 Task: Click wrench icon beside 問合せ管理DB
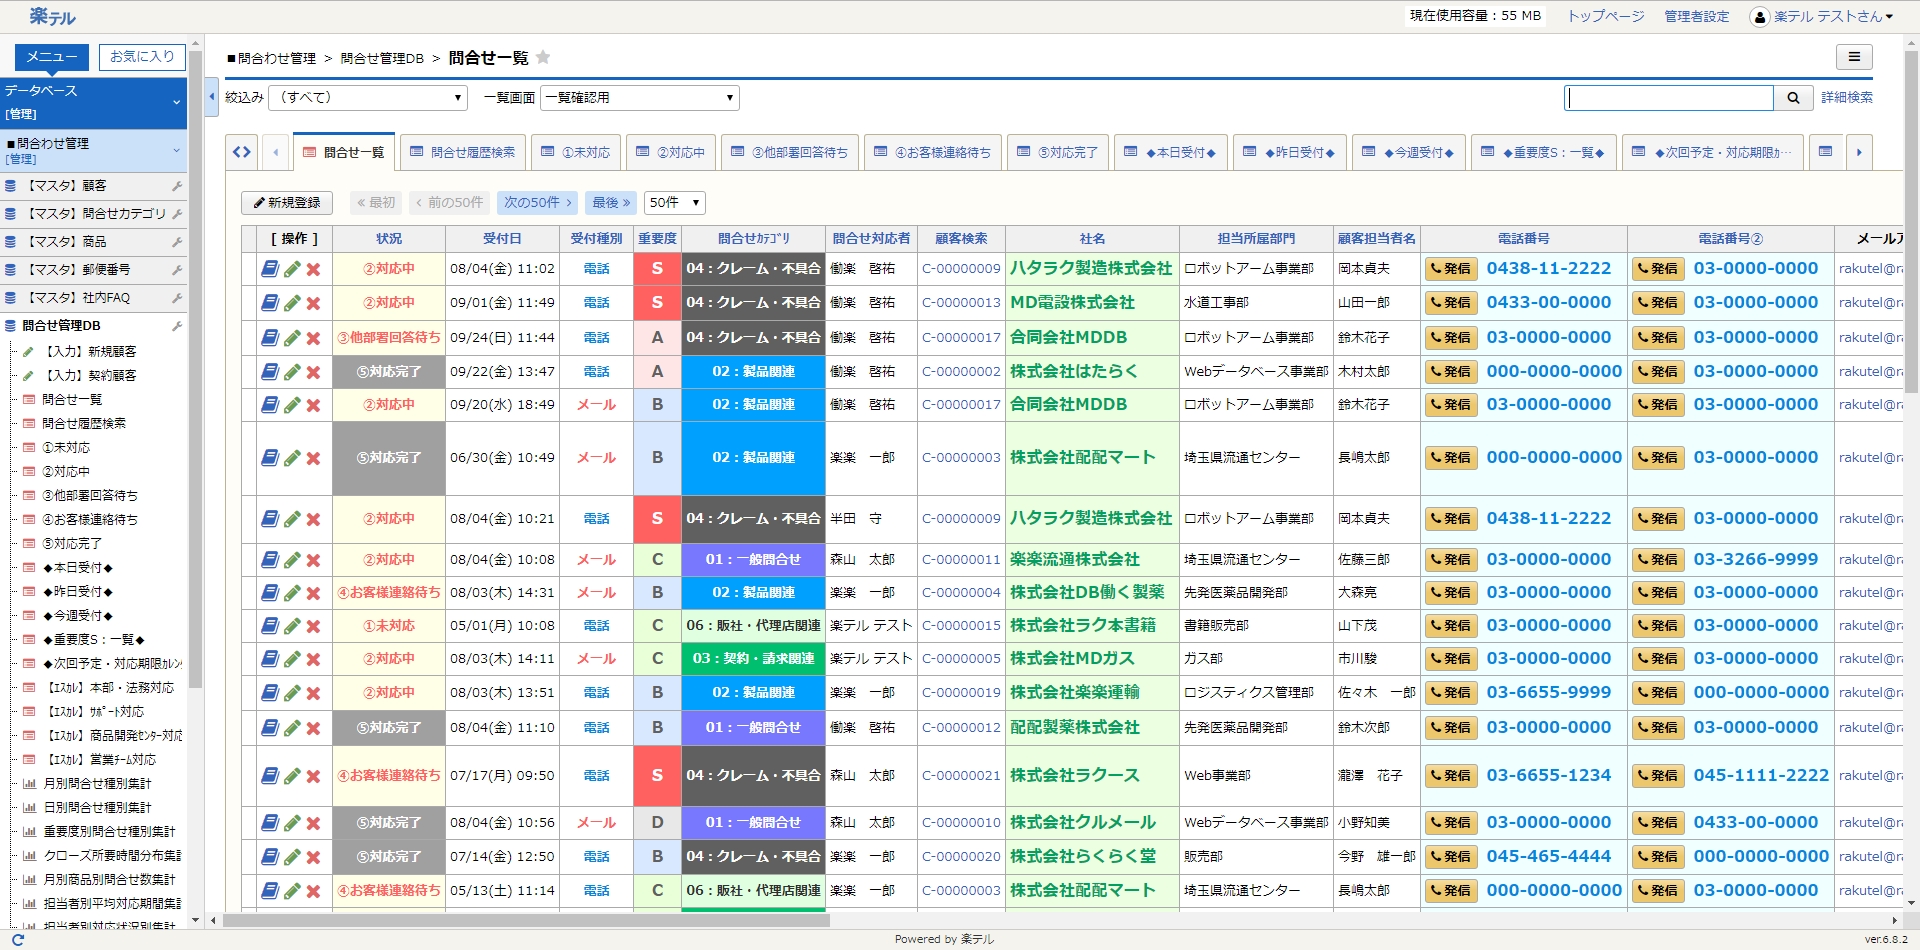[177, 326]
